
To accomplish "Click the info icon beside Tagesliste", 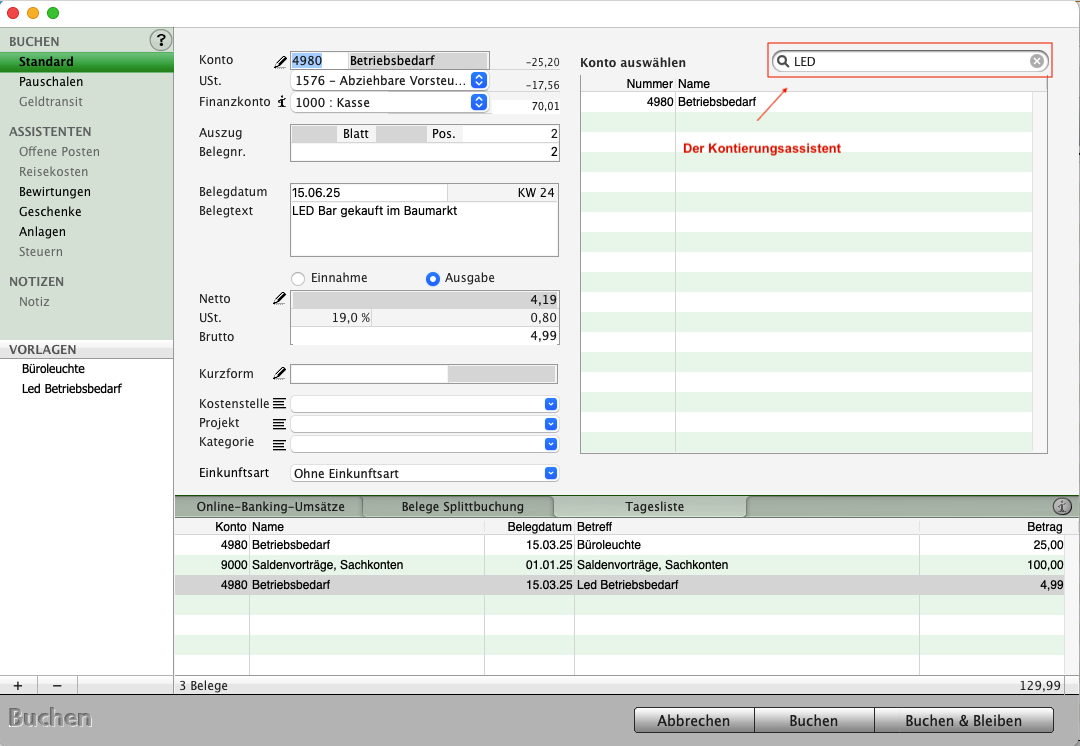I will tap(1062, 507).
